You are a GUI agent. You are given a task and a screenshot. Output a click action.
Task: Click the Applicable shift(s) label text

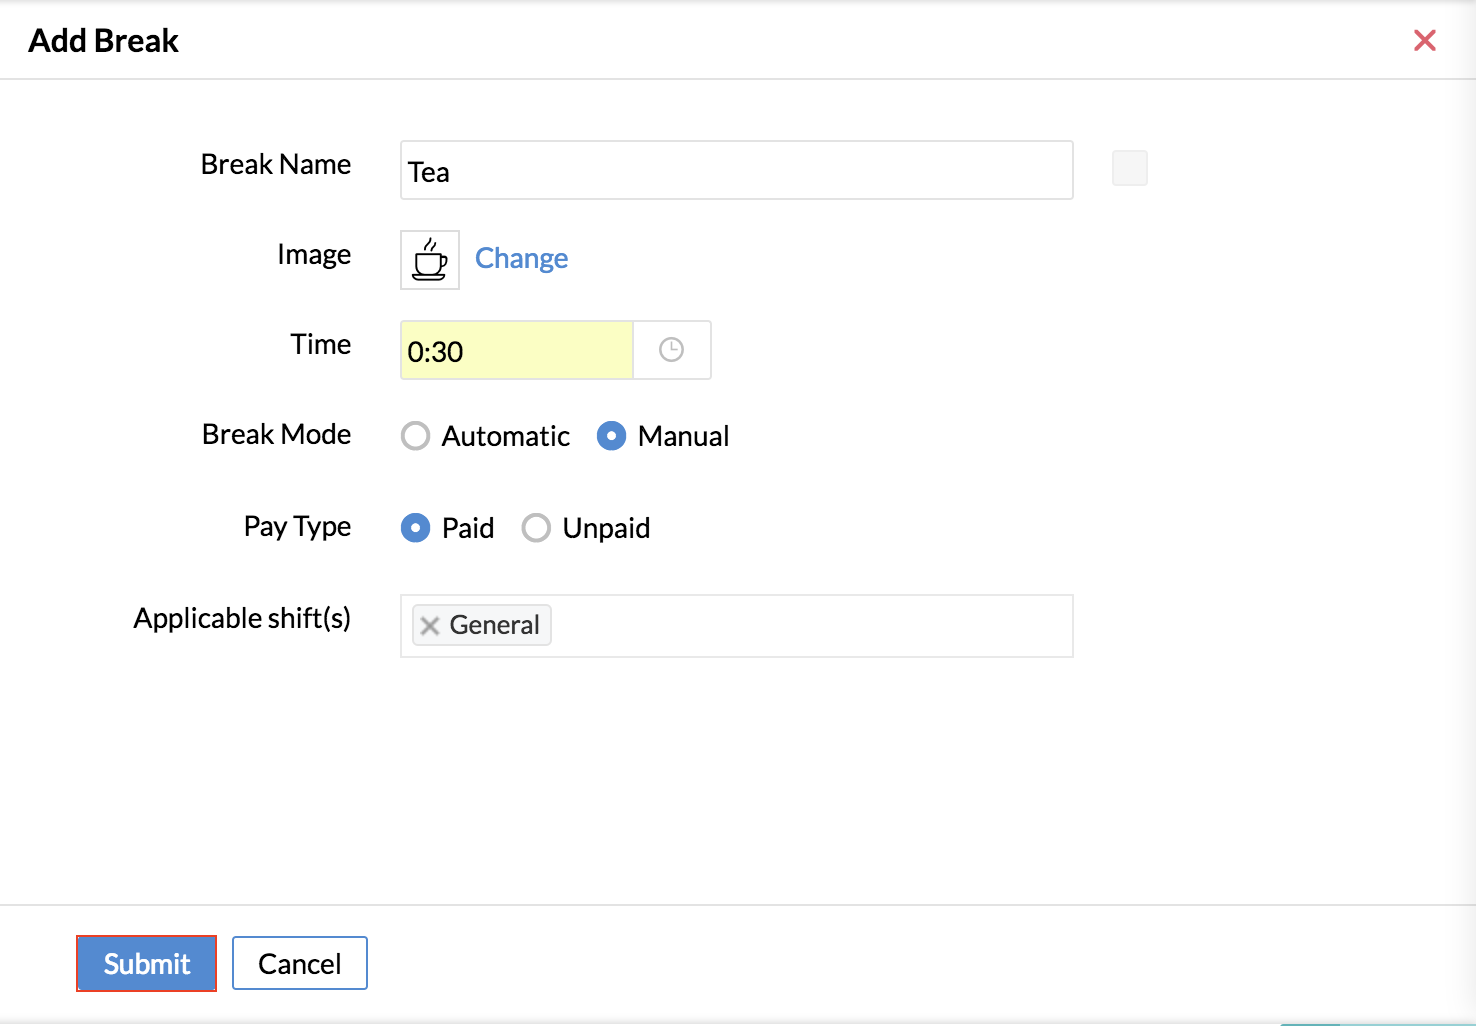point(242,618)
